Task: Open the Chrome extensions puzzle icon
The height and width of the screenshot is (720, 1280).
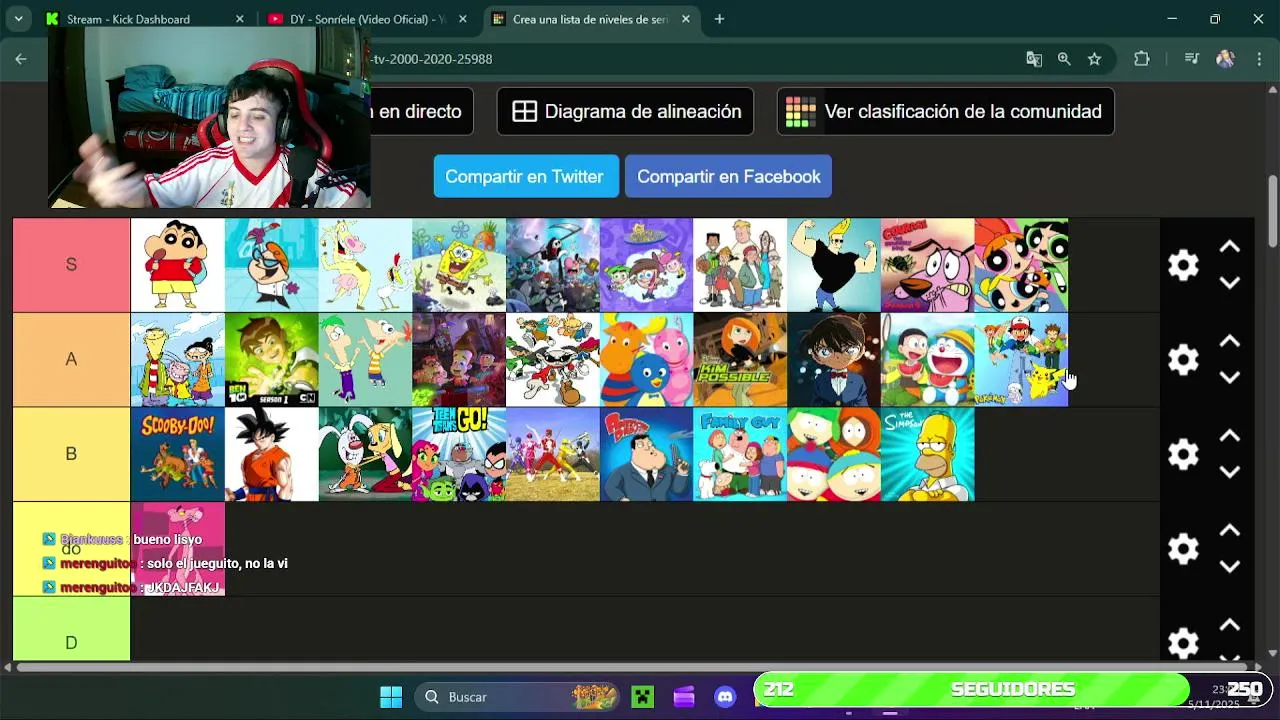Action: (1142, 59)
